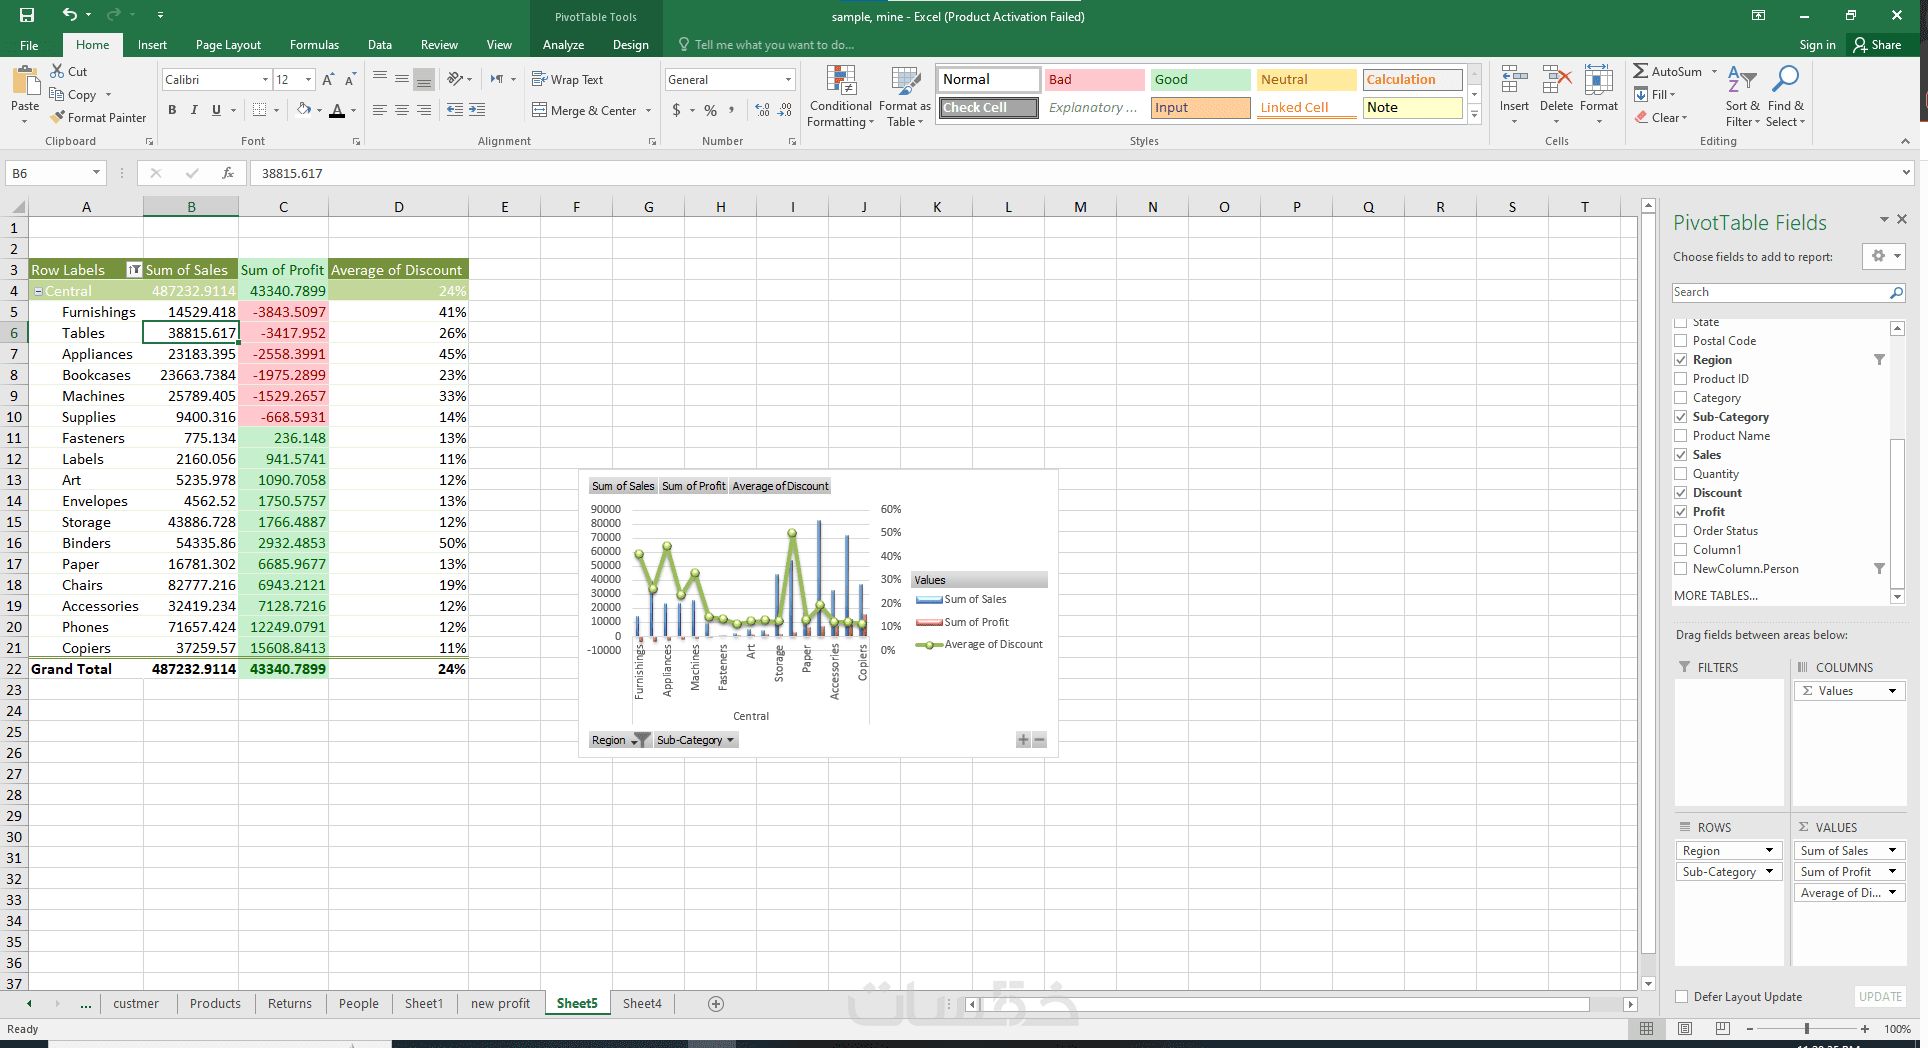Click the Save icon in the title bar
The width and height of the screenshot is (1928, 1048).
(27, 15)
